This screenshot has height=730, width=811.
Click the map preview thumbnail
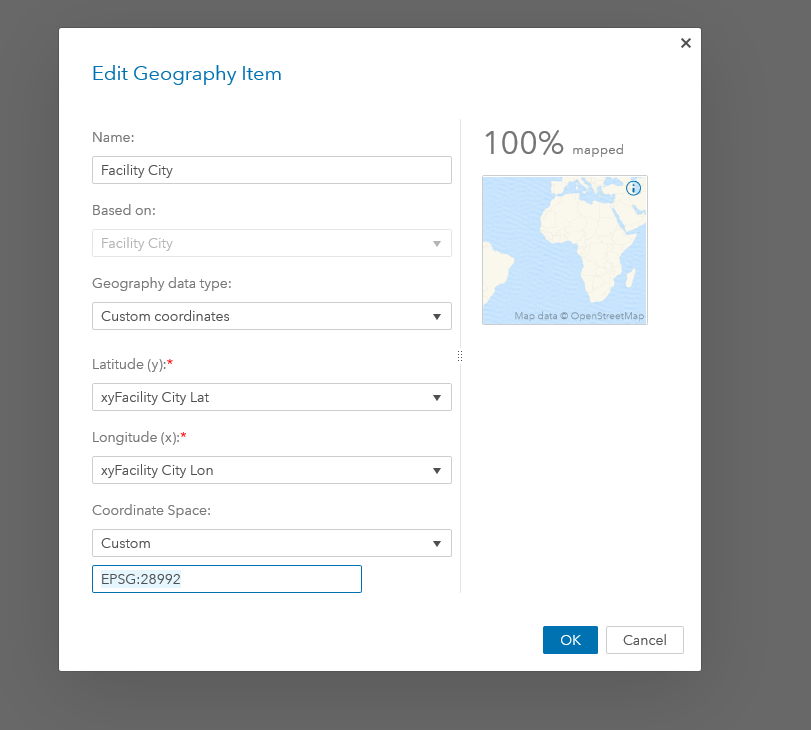[x=564, y=250]
